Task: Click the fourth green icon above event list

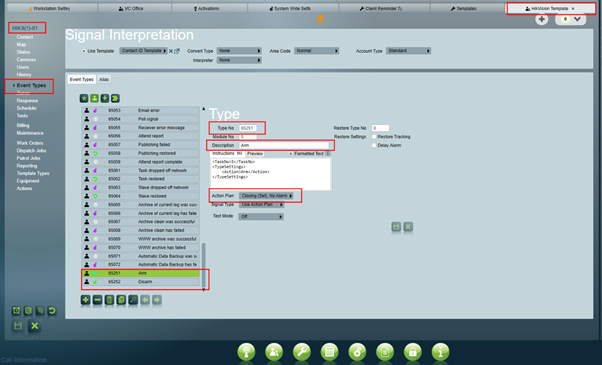Action: point(115,98)
